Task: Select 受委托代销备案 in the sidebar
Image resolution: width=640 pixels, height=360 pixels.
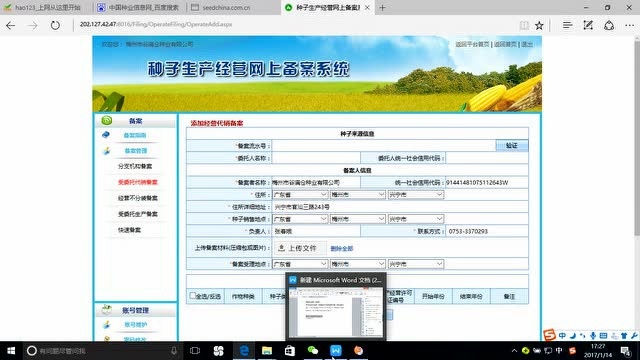Action: pyautogui.click(x=138, y=182)
